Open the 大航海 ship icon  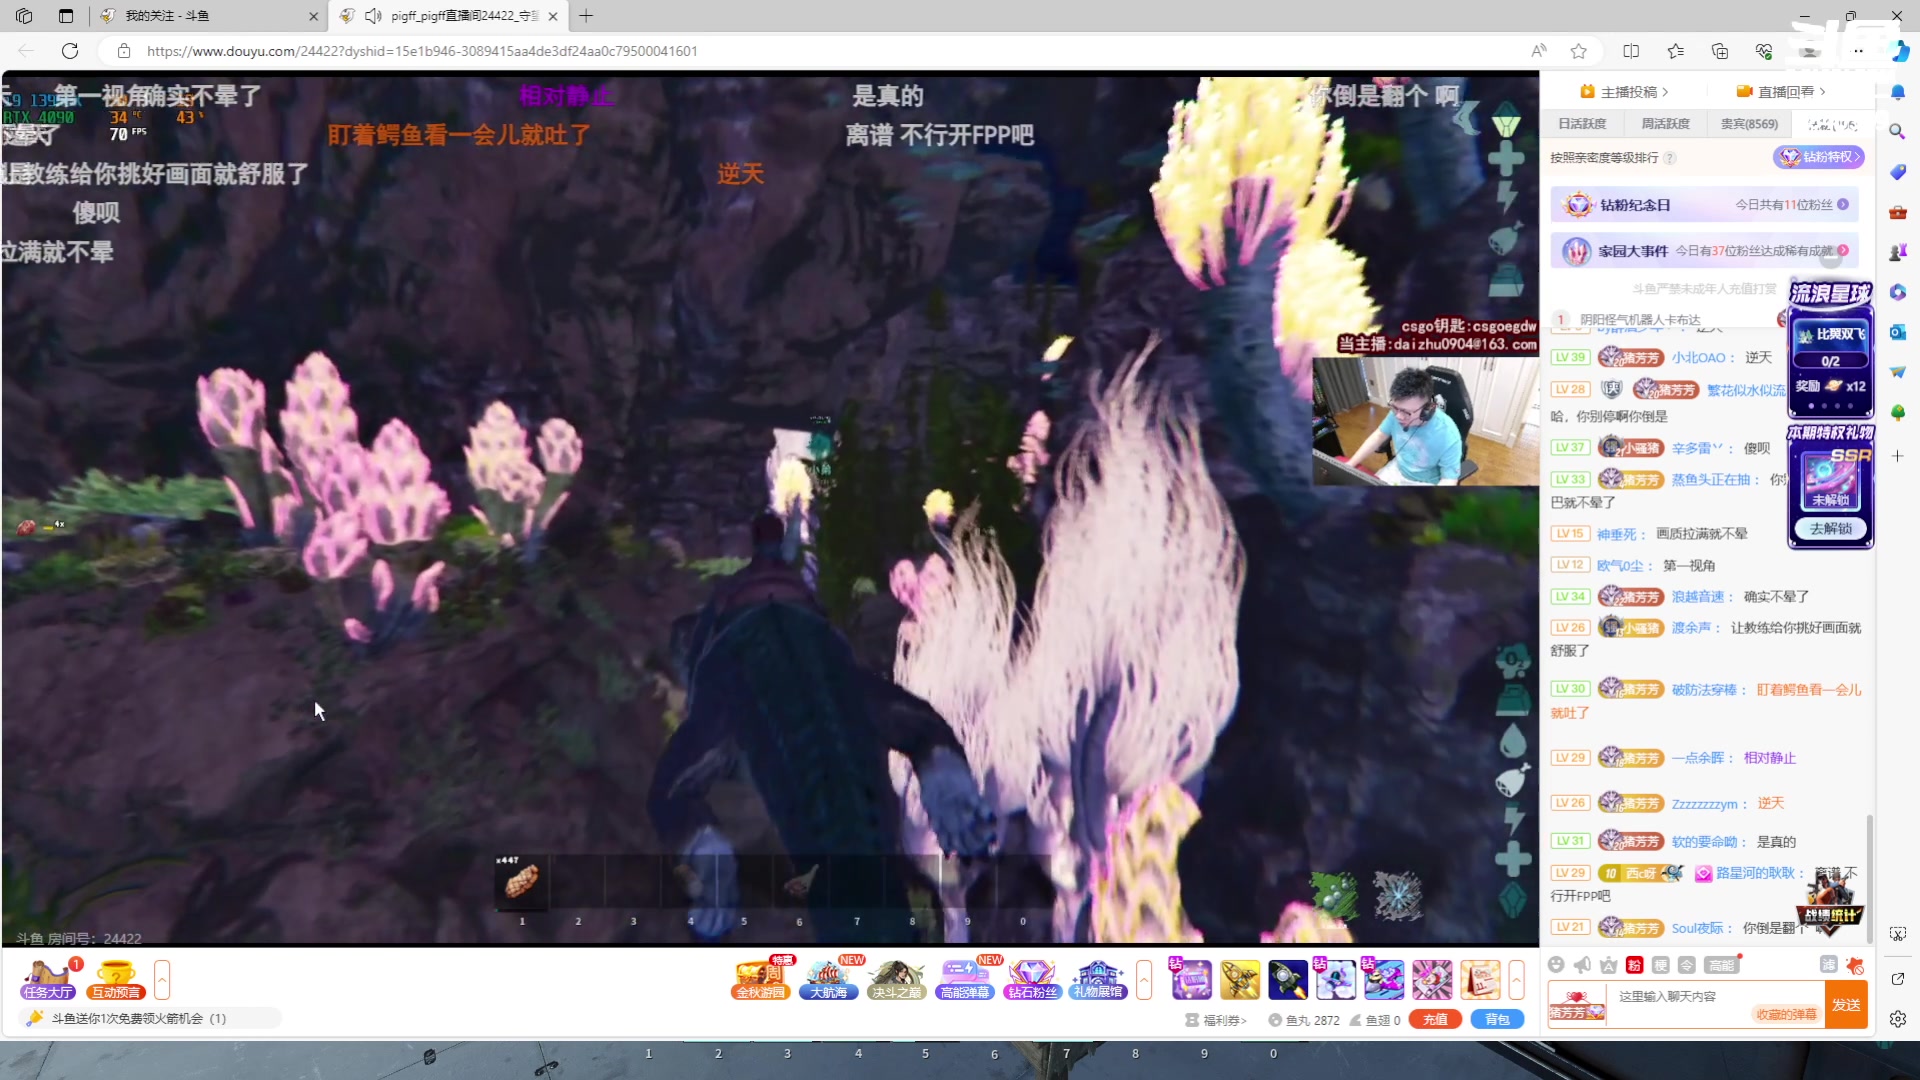click(829, 979)
